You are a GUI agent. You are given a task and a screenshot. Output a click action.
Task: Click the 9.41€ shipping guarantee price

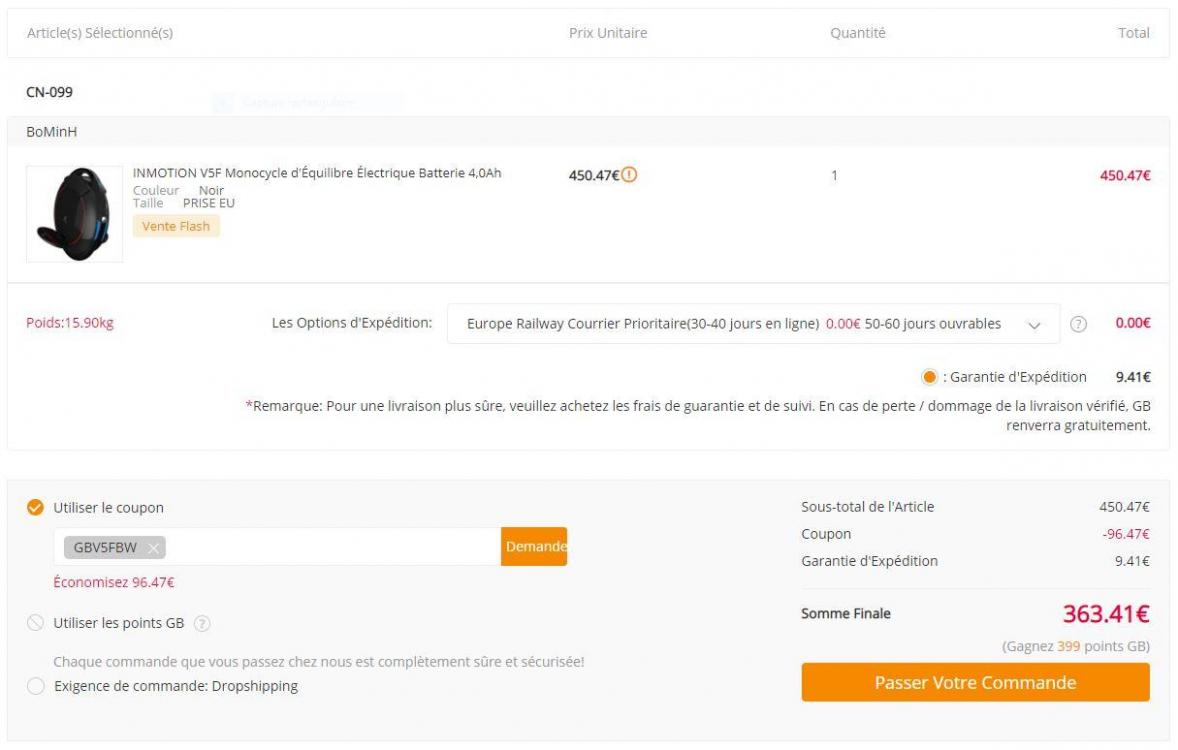click(1133, 377)
